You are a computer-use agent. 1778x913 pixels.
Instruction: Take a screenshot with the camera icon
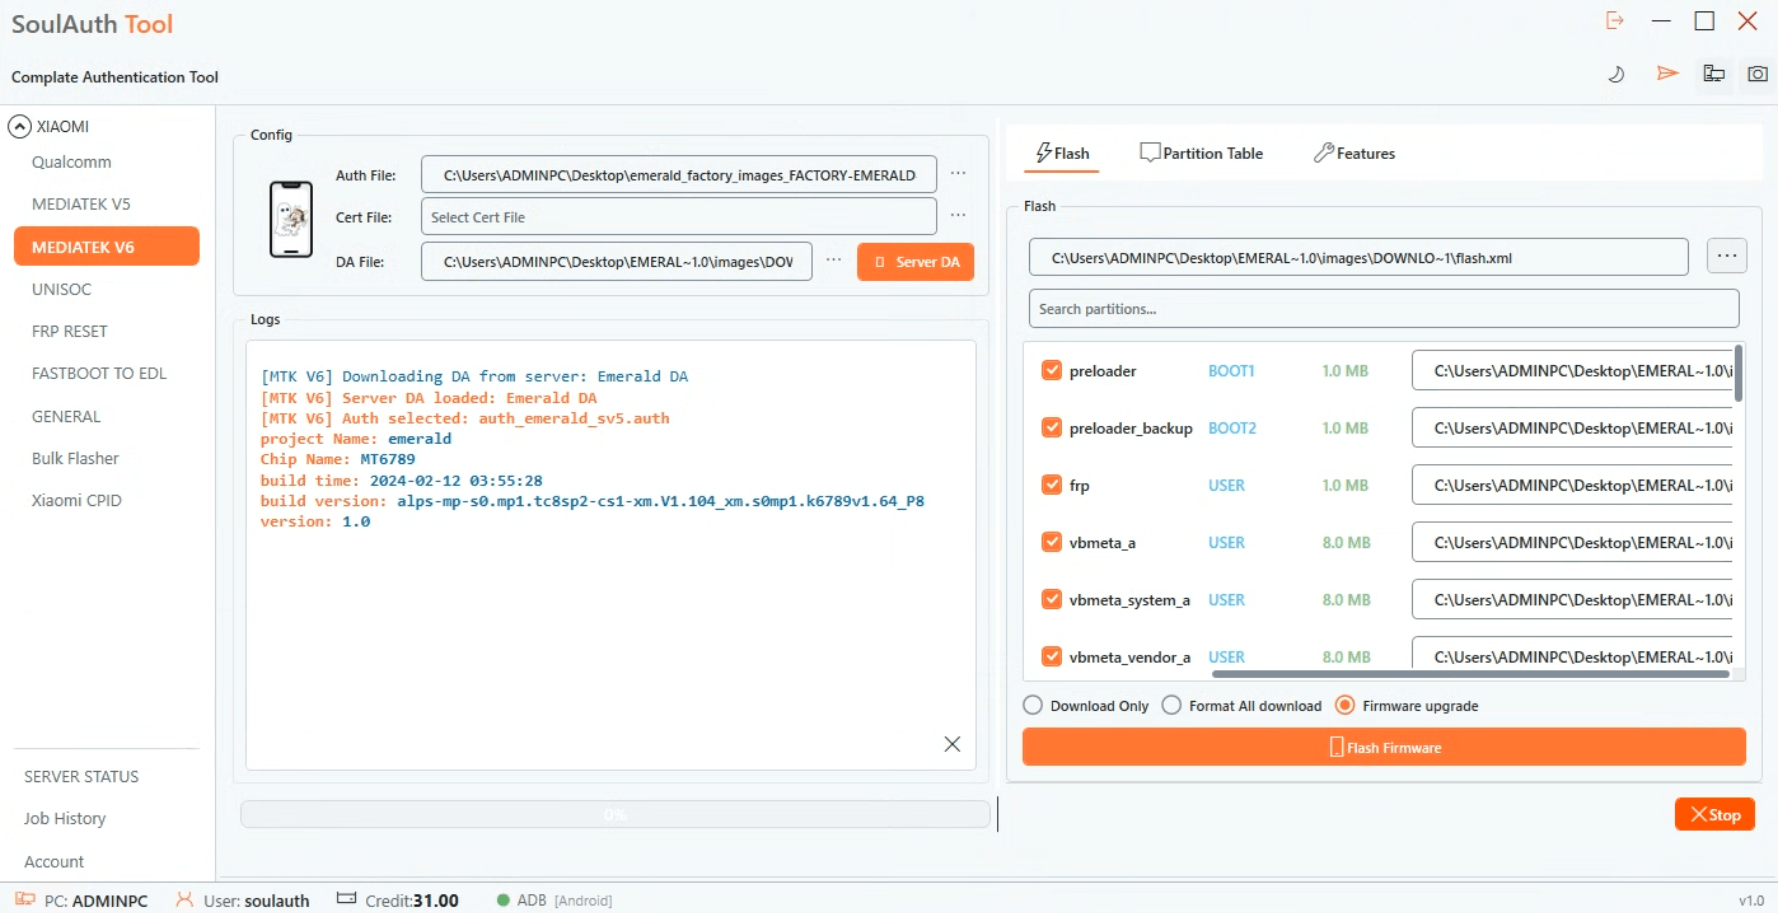click(x=1757, y=73)
